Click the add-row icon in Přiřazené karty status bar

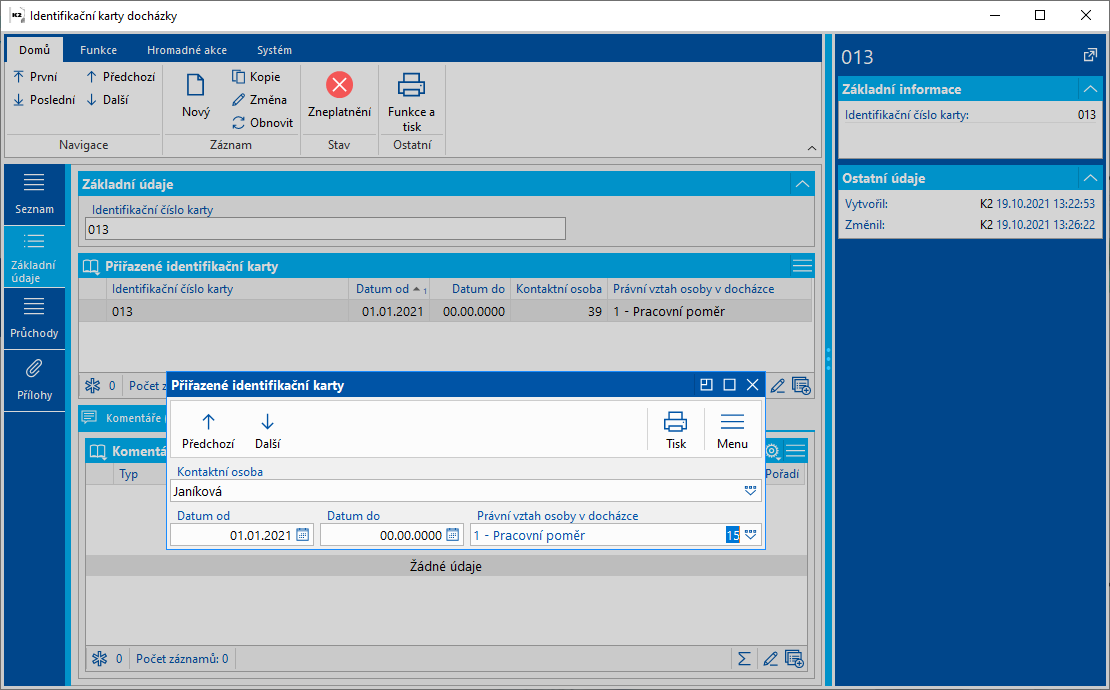coord(801,386)
